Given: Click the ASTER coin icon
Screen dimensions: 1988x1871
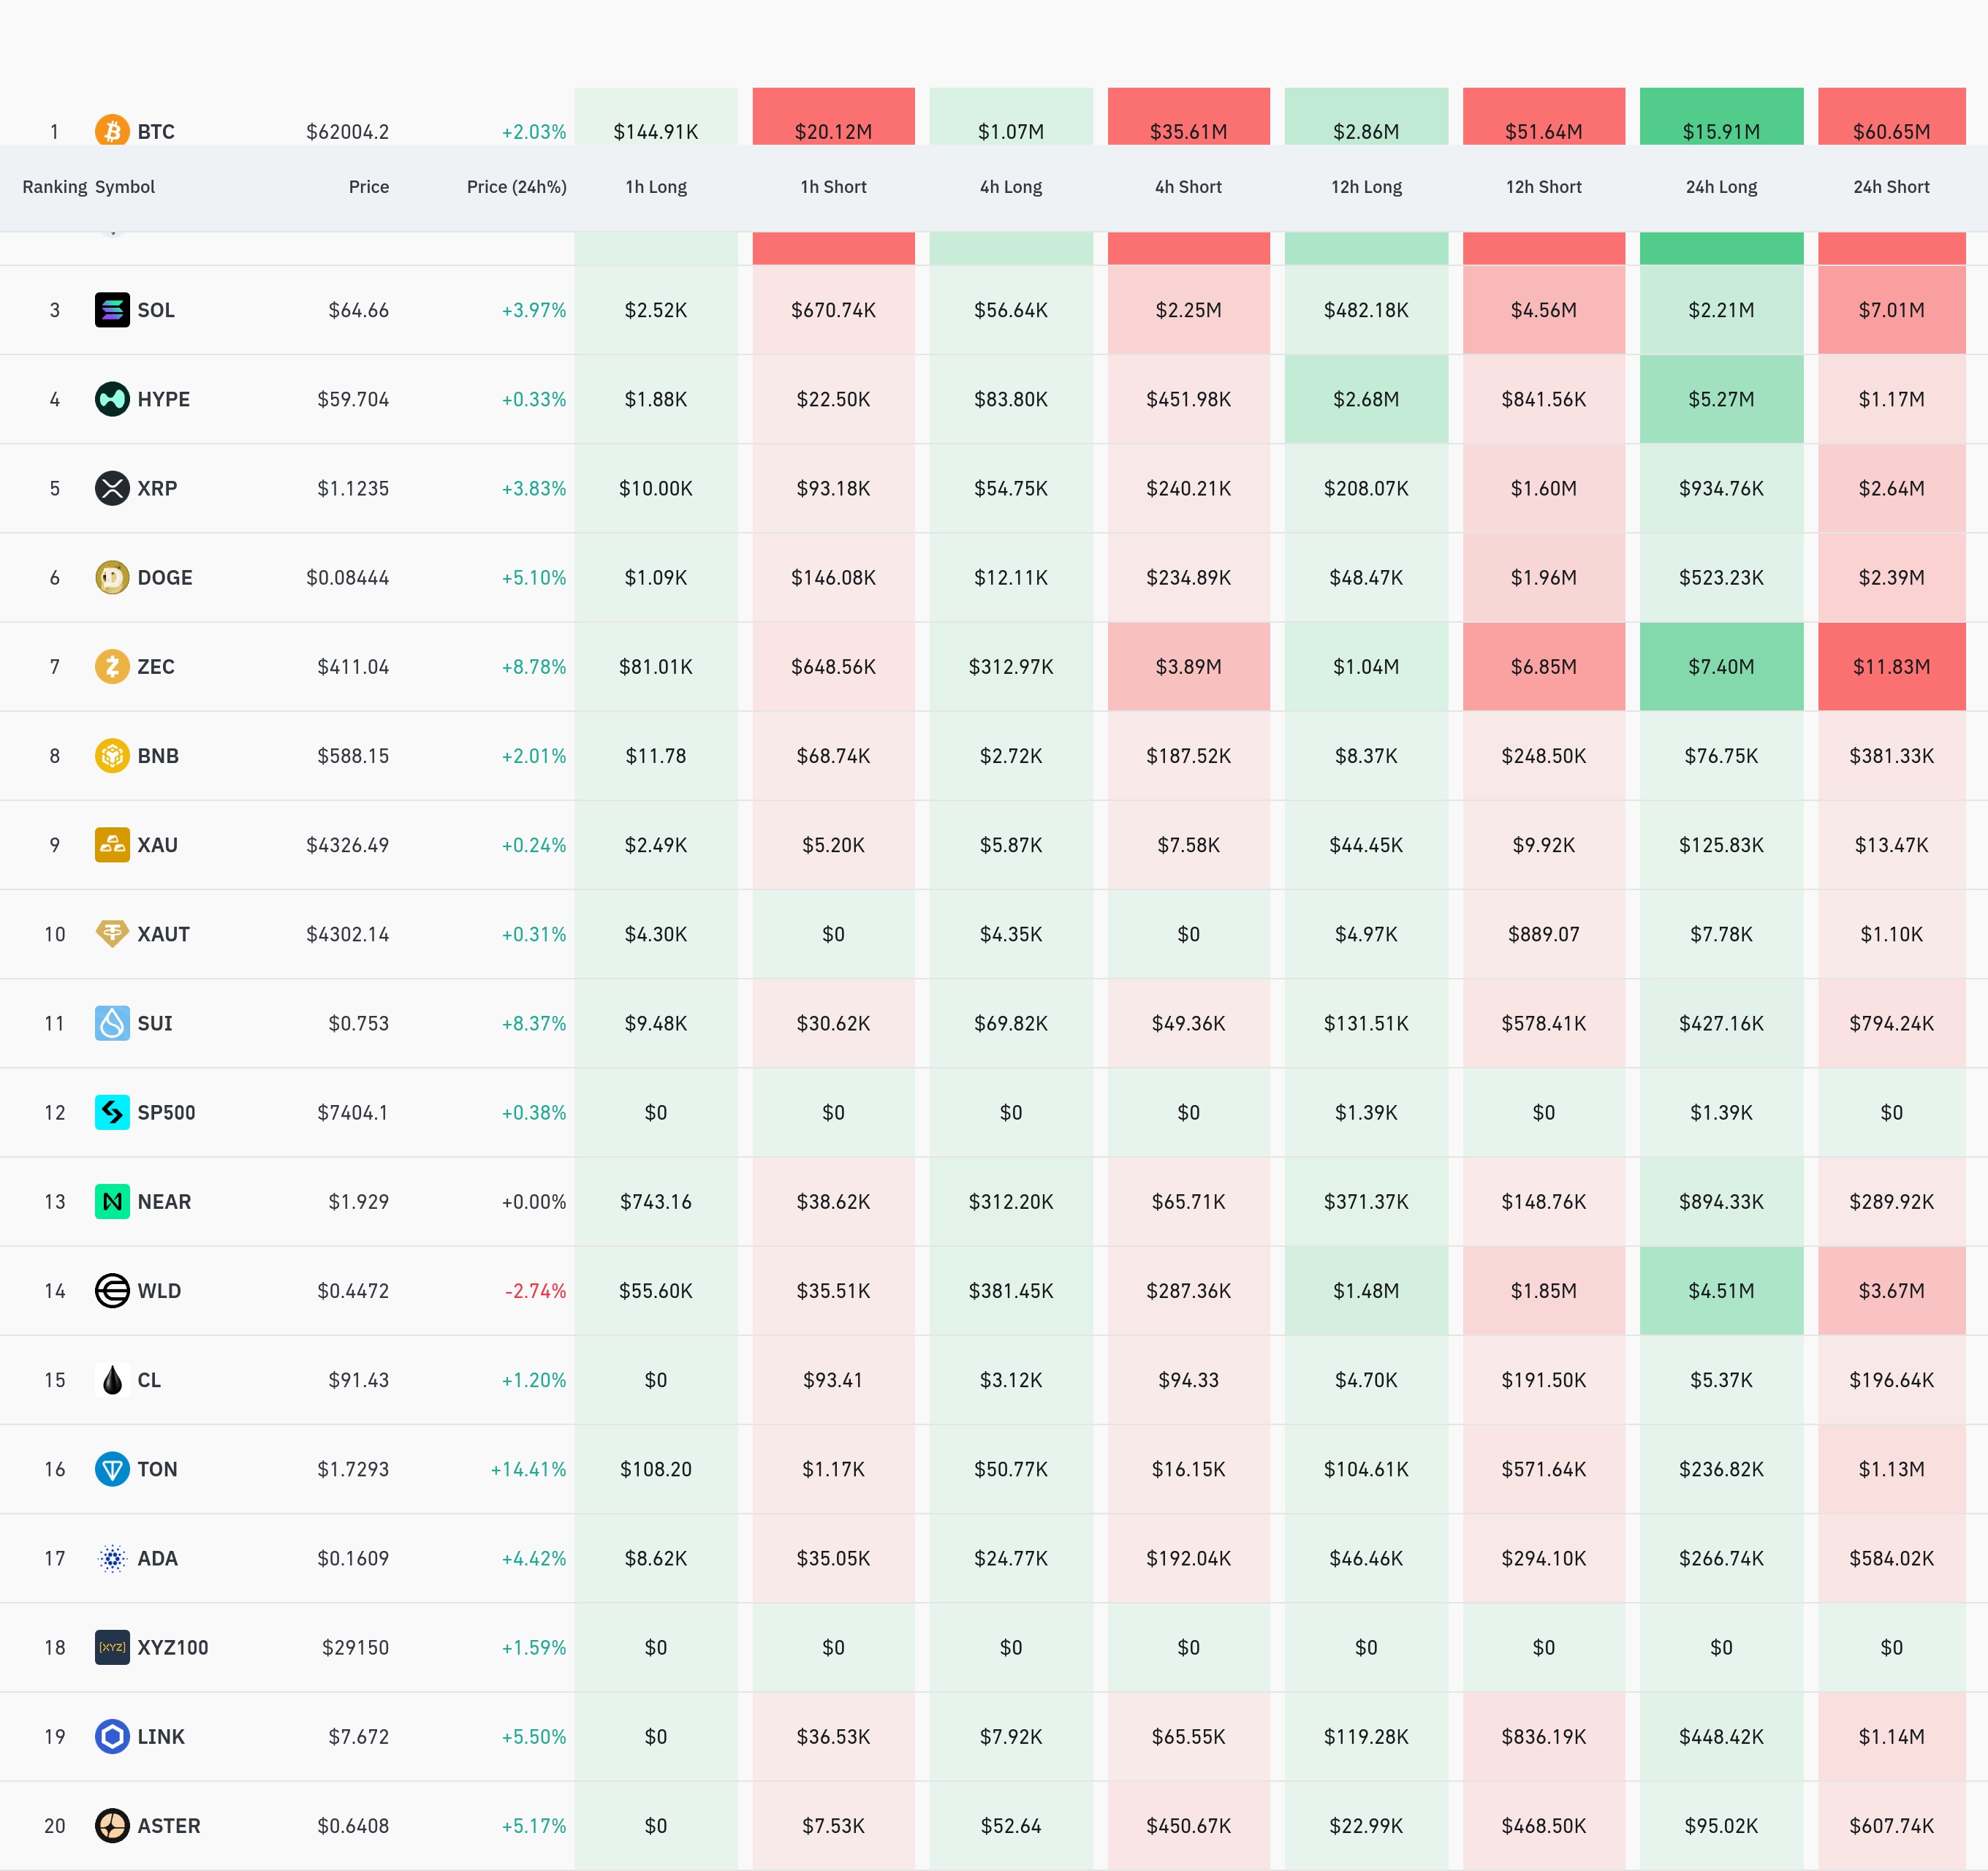Looking at the screenshot, I should pos(112,1825).
